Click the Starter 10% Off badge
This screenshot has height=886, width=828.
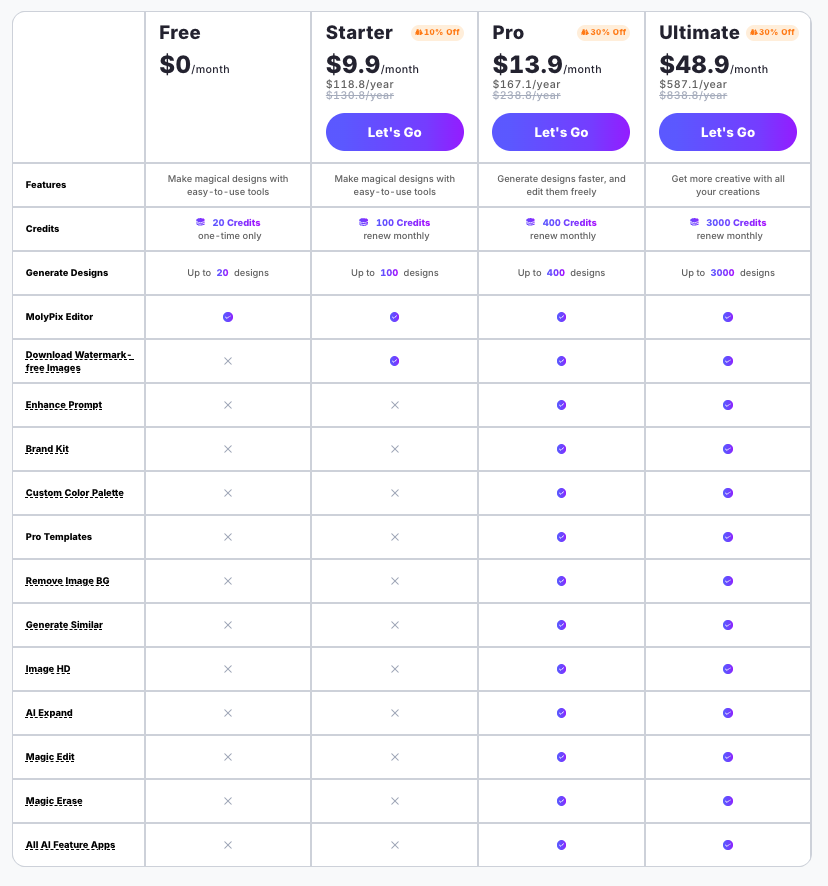point(437,32)
